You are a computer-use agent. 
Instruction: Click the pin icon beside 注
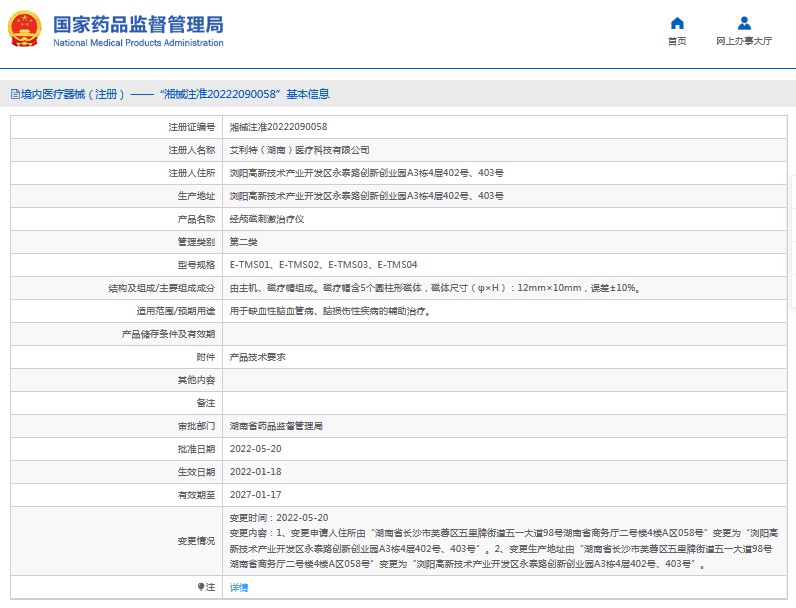201,587
